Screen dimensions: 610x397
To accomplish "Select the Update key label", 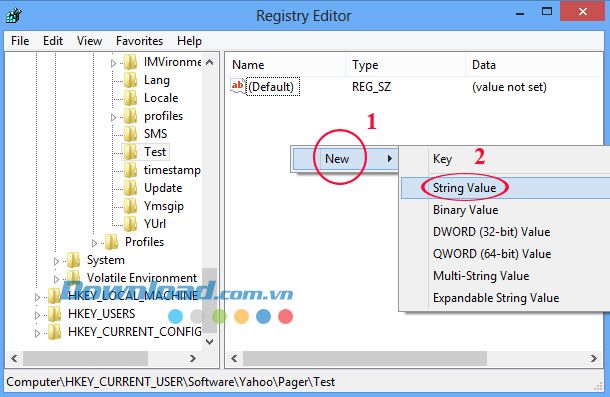I will coord(163,188).
